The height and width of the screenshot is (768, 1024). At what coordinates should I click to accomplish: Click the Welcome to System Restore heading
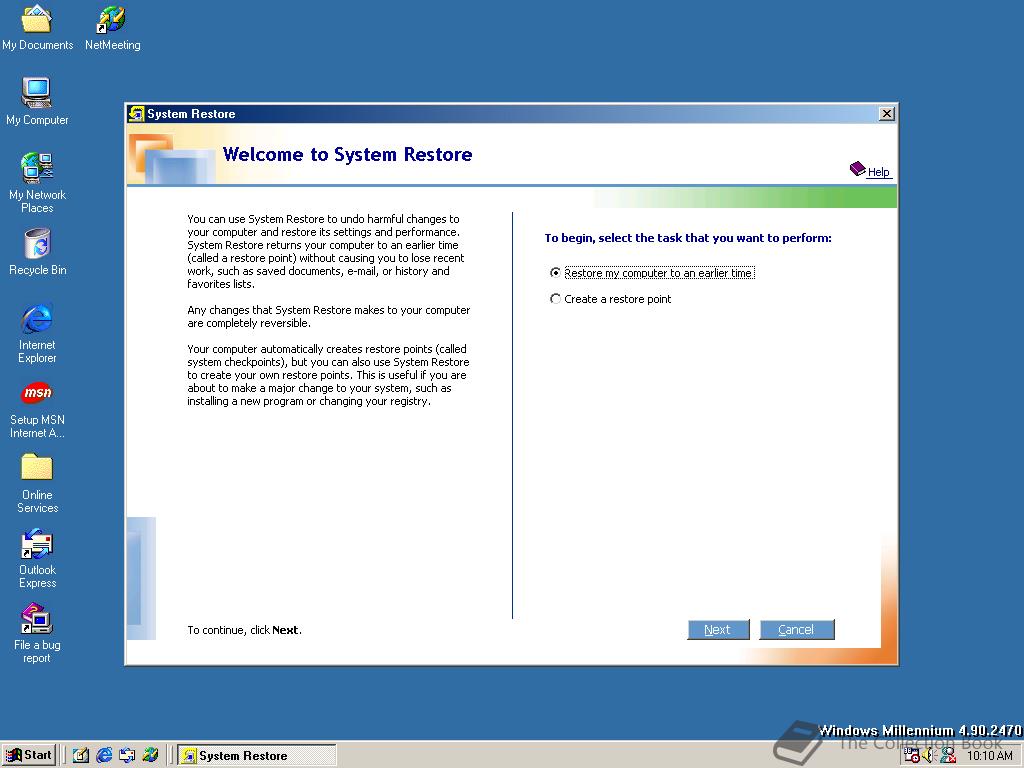(347, 155)
